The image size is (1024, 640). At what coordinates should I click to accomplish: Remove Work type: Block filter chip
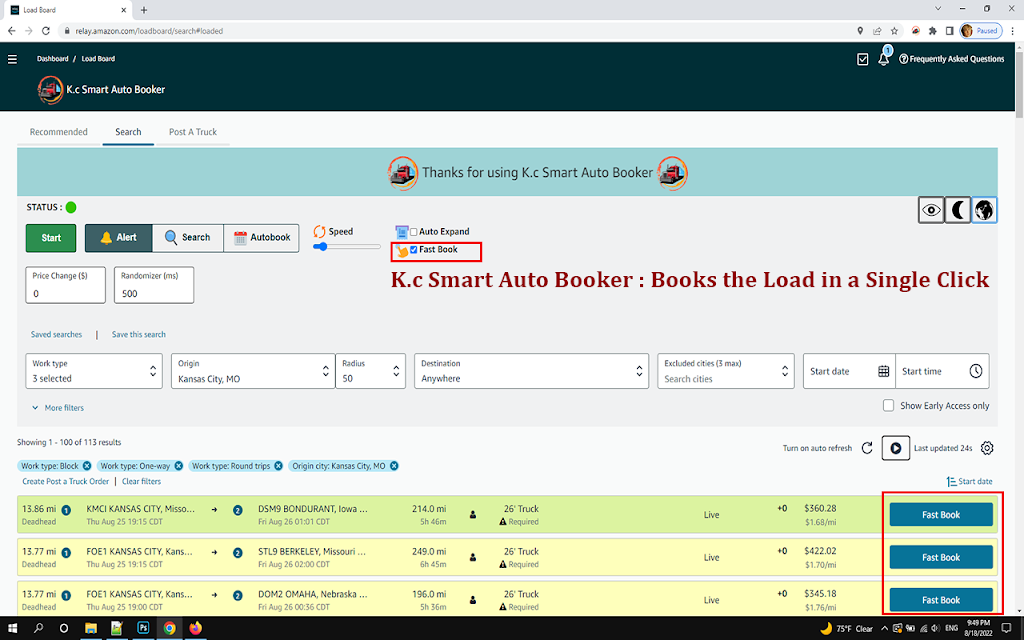point(87,466)
